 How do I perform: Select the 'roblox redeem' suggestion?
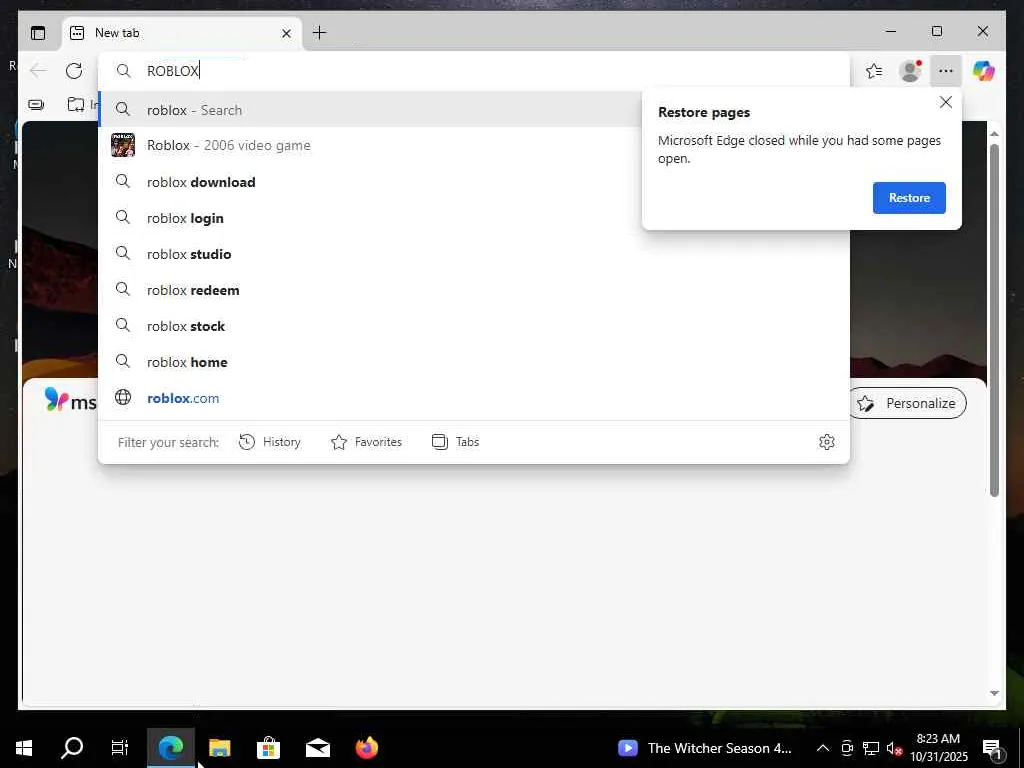(474, 290)
